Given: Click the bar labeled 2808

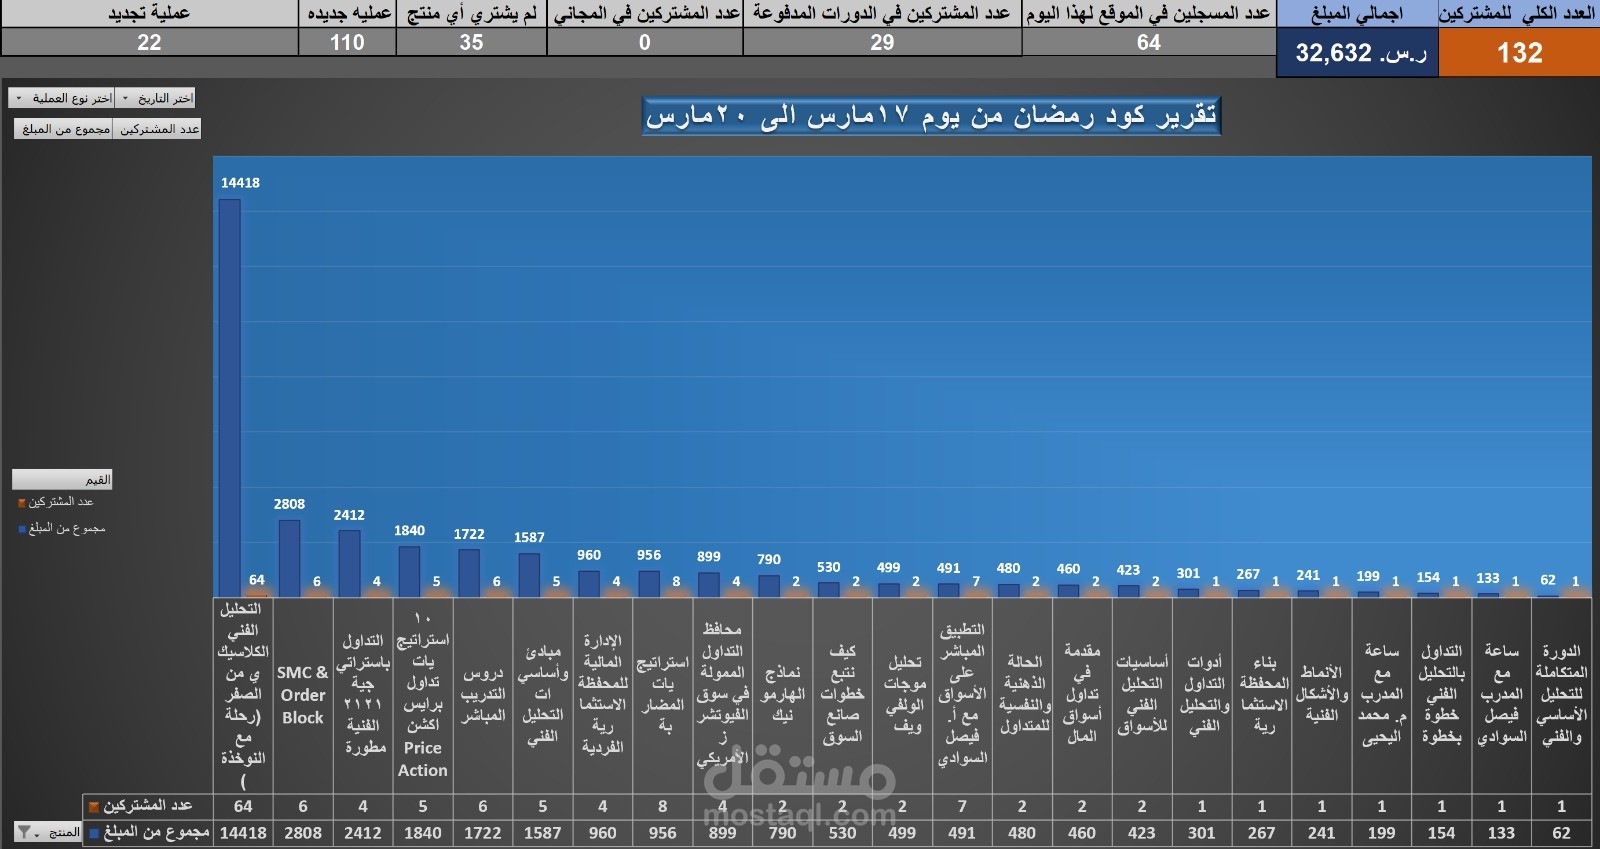Looking at the screenshot, I should (289, 558).
